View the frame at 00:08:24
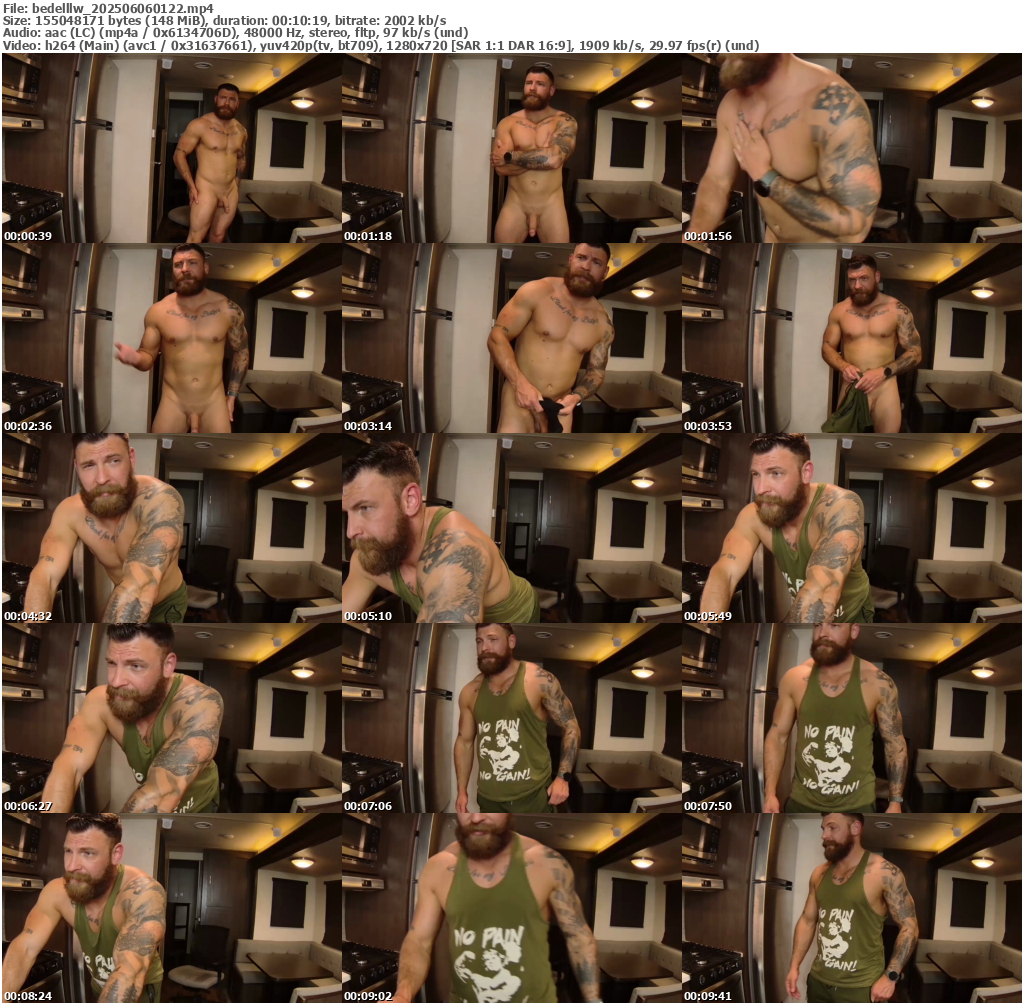 click(x=172, y=908)
